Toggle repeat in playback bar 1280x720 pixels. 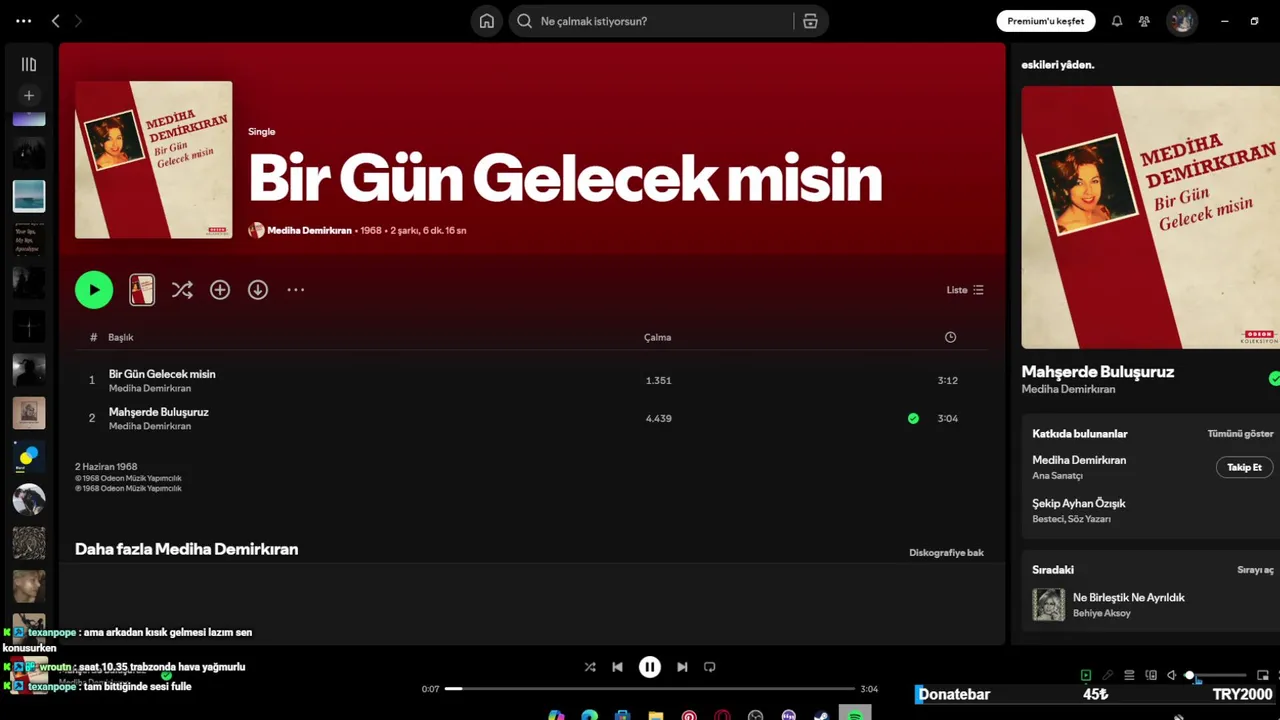click(x=710, y=667)
